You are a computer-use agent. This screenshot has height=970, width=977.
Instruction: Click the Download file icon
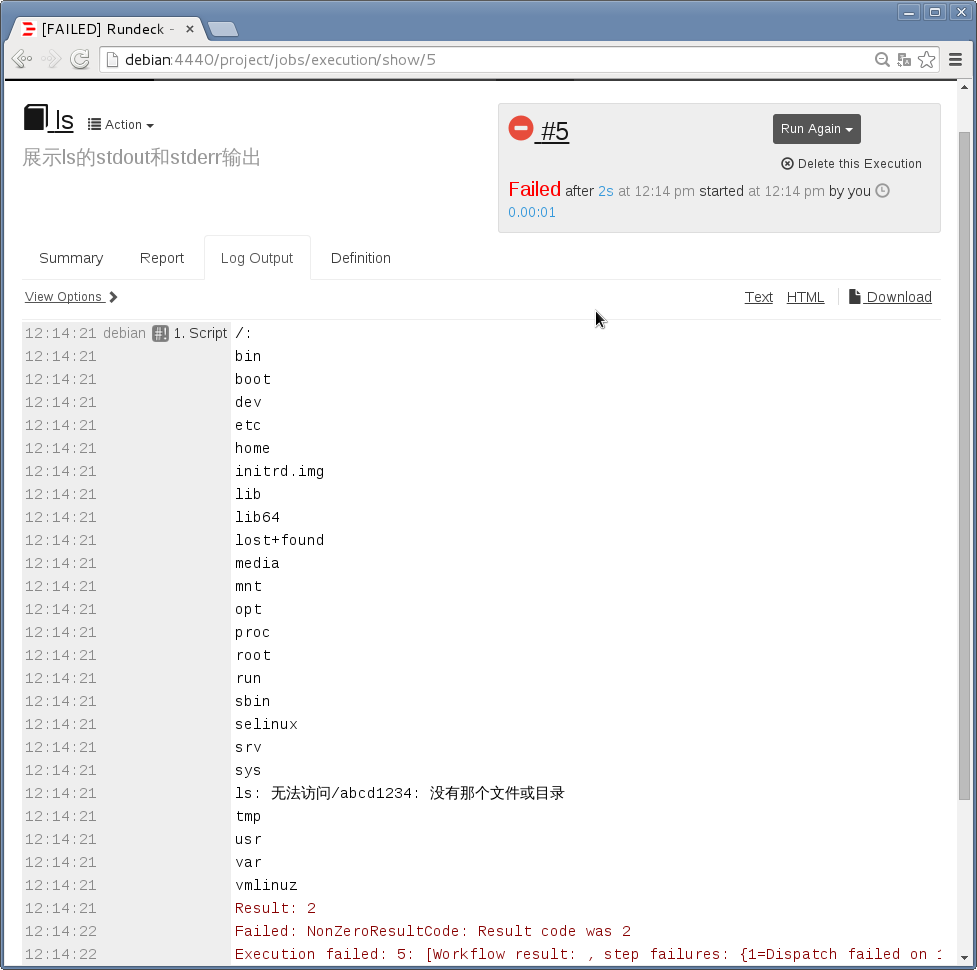click(854, 297)
